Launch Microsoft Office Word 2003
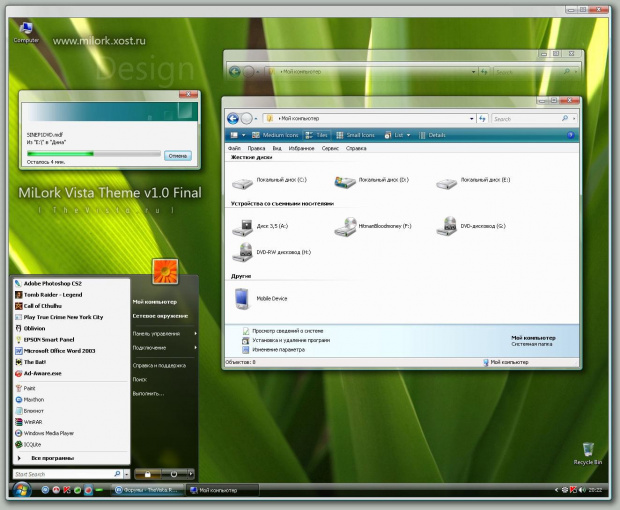Viewport: 620px width, 510px height. (x=59, y=351)
